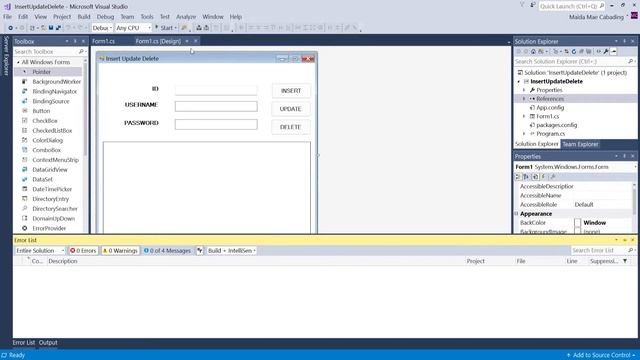This screenshot has height=360, width=640.
Task: Open the Server Explorer side tab
Action: coord(6,56)
